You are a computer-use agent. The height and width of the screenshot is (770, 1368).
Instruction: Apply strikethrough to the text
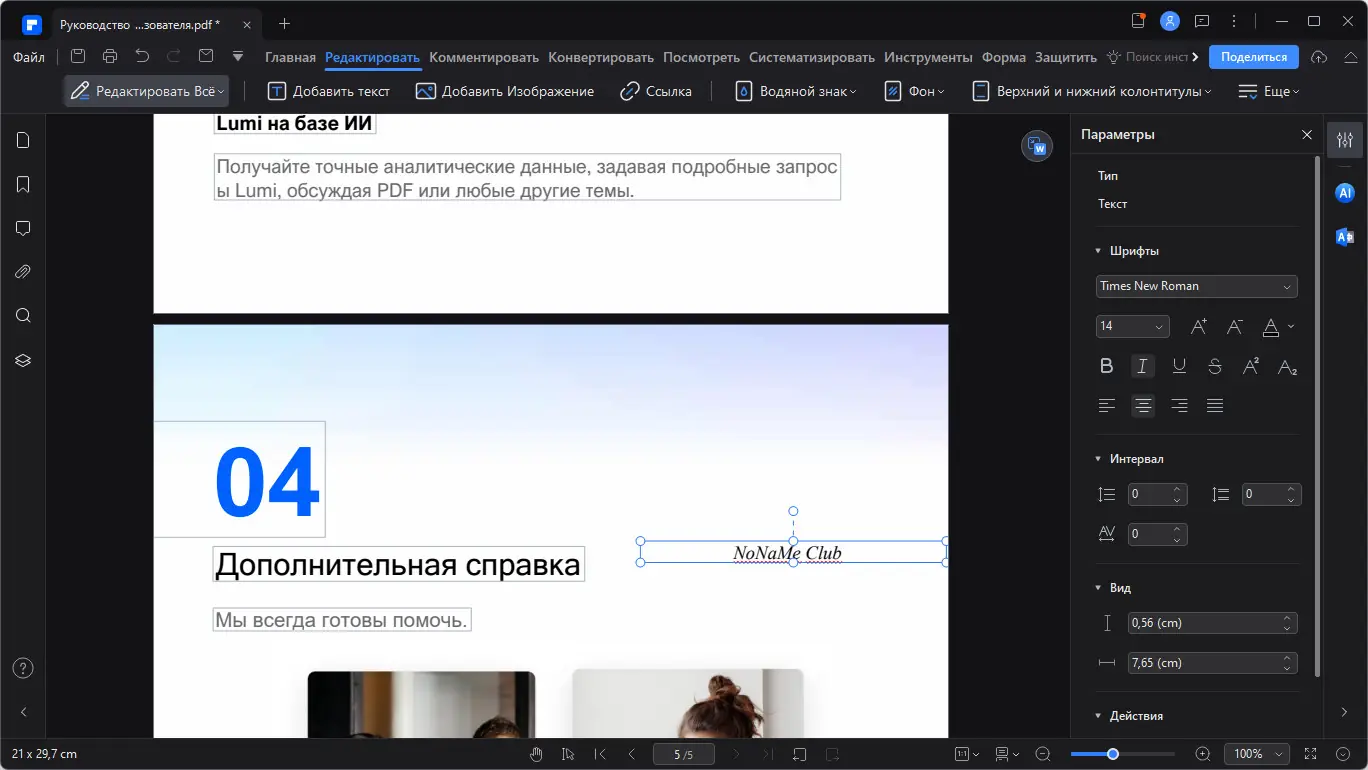(x=1214, y=365)
